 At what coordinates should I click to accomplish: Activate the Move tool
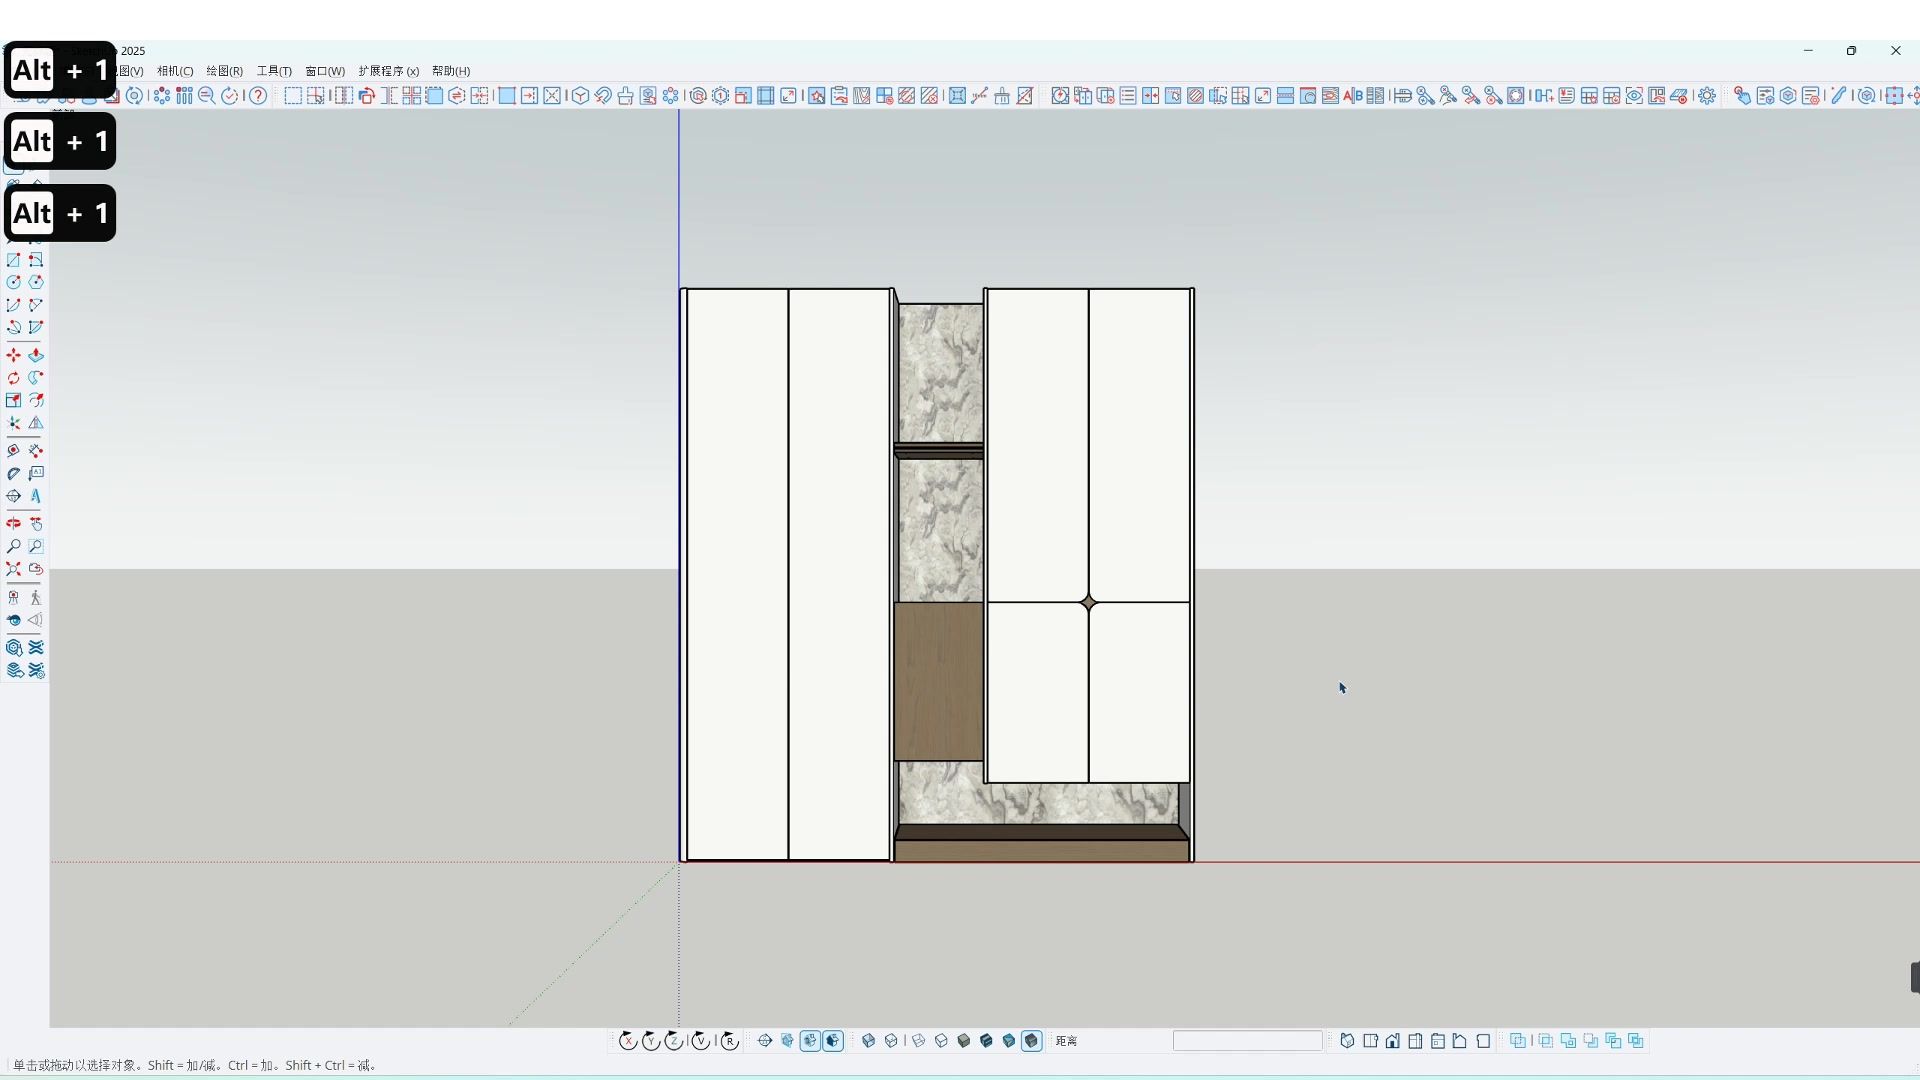[x=13, y=354]
